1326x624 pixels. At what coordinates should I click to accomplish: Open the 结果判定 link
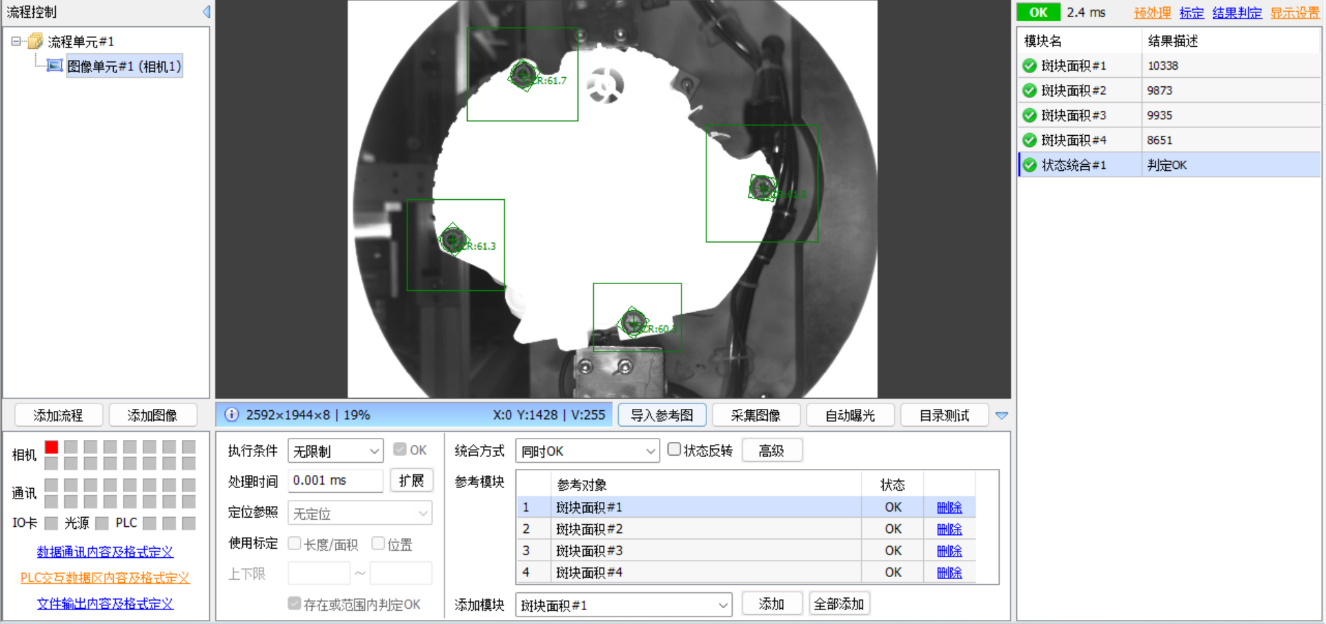click(x=1237, y=13)
